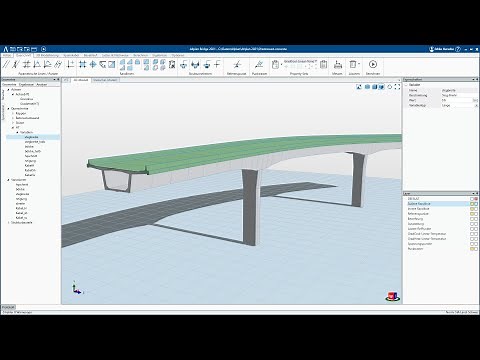Screen dimensions: 480x360
Task: Click the red swatch of DEFAULT layer
Action: [x=476, y=199]
